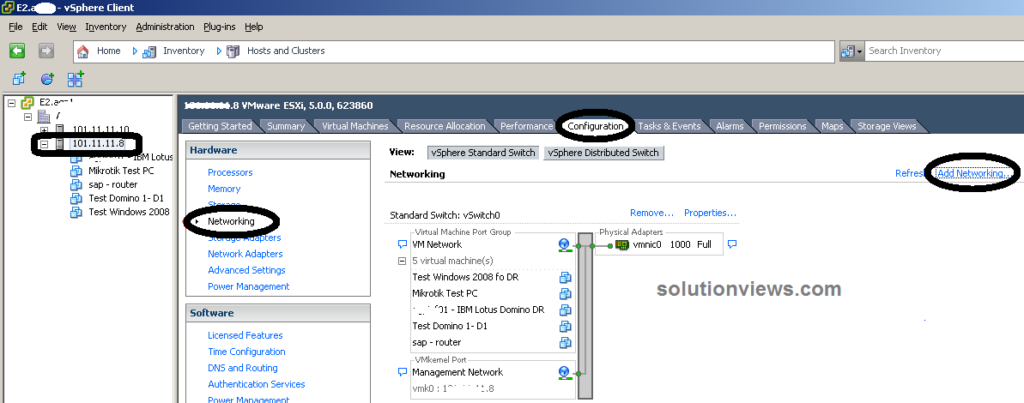The height and width of the screenshot is (403, 1024).
Task: Click sap - router VM icon in tree
Action: [76, 184]
